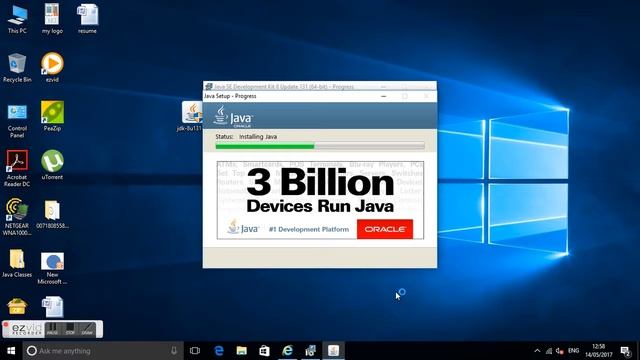This screenshot has height=360, width=640.
Task: Open Microsoft Edge from the taskbar
Action: 219,351
